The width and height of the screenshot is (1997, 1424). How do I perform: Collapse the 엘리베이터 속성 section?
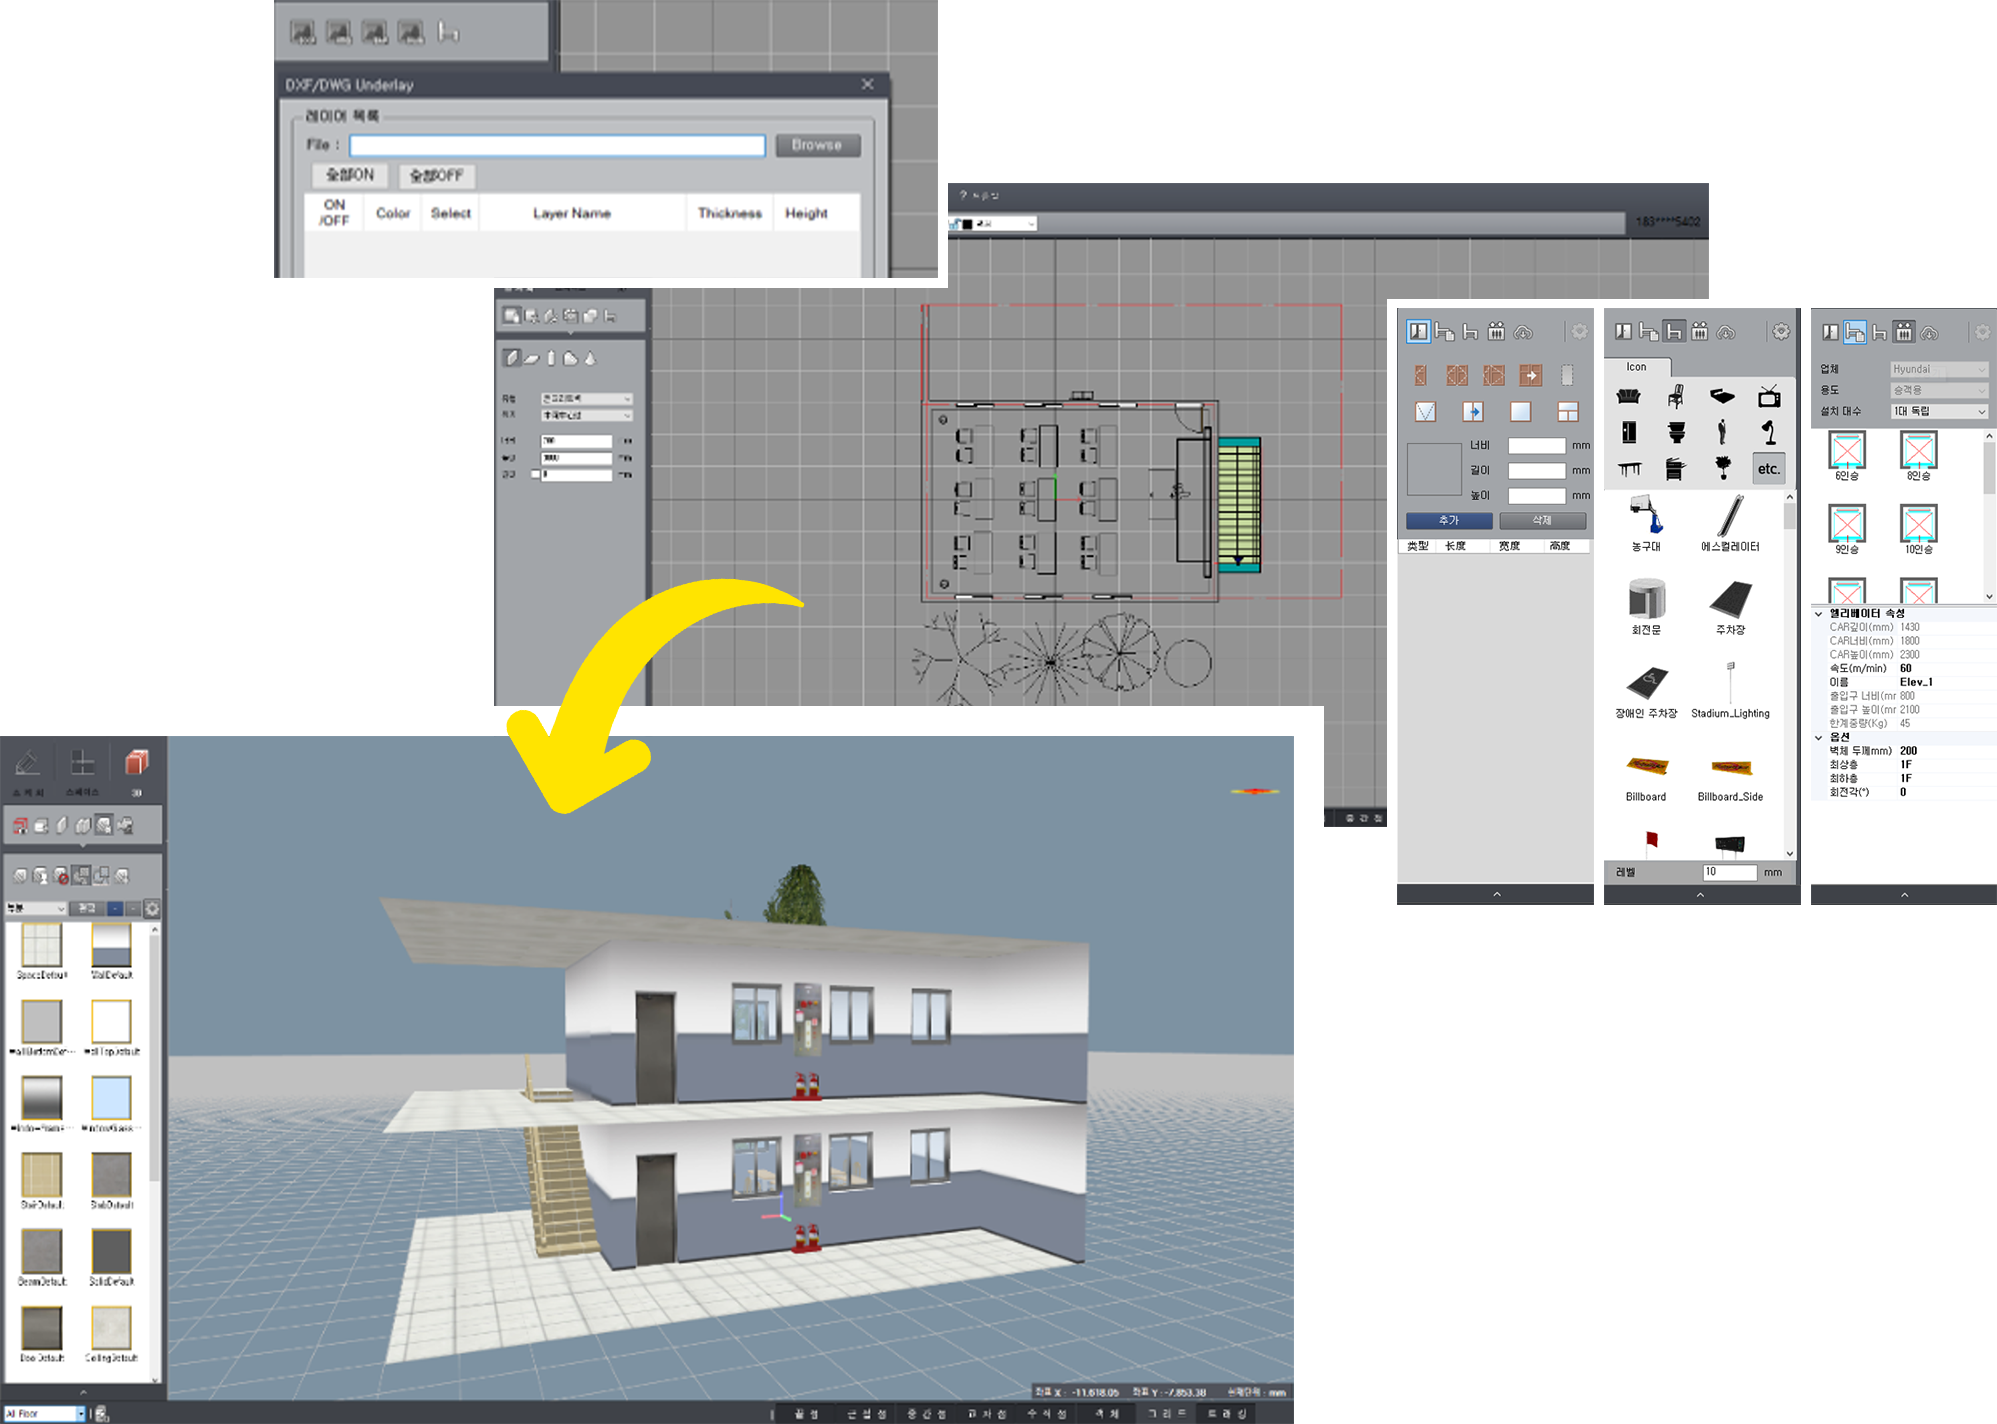point(1818,613)
